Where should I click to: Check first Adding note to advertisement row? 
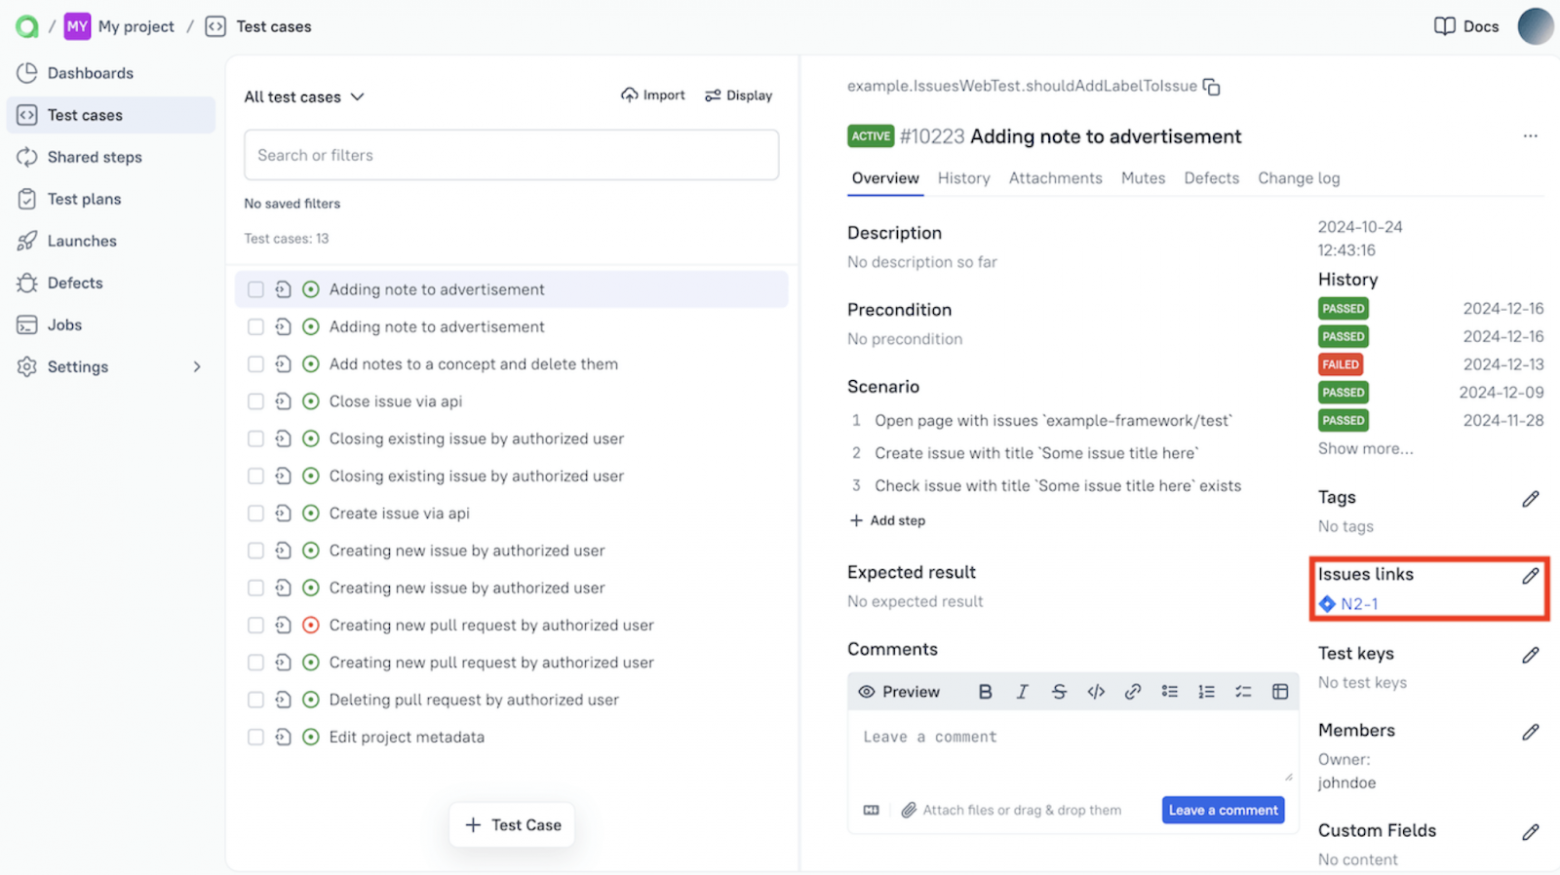[x=254, y=289]
